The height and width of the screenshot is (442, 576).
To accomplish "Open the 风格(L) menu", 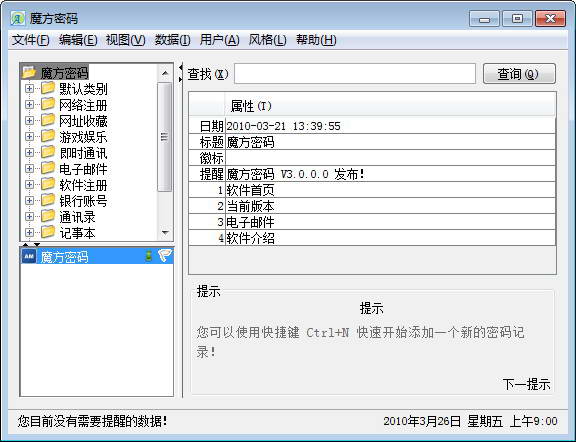I will tap(267, 40).
